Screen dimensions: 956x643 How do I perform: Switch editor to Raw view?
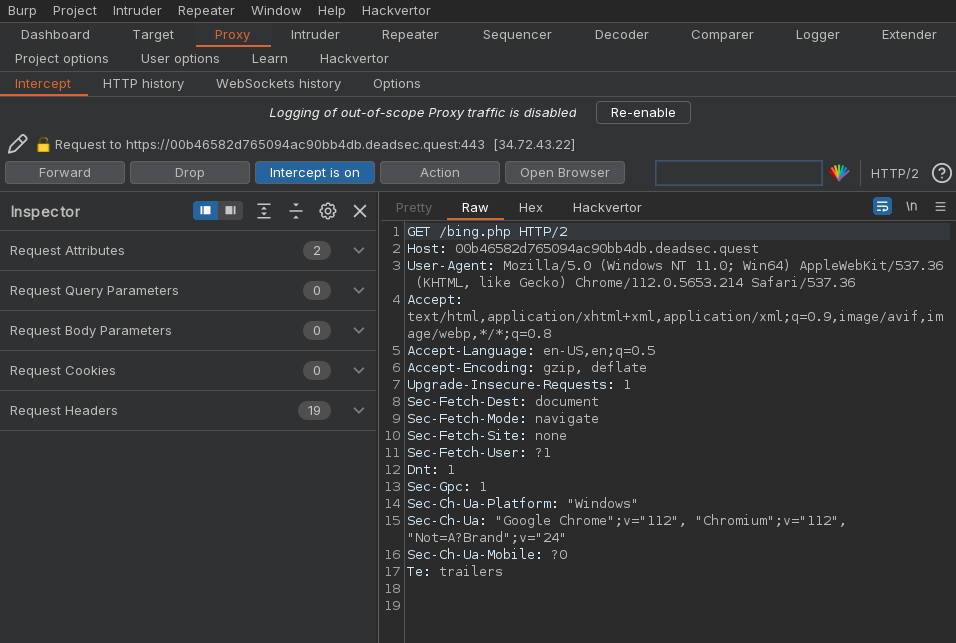(475, 208)
